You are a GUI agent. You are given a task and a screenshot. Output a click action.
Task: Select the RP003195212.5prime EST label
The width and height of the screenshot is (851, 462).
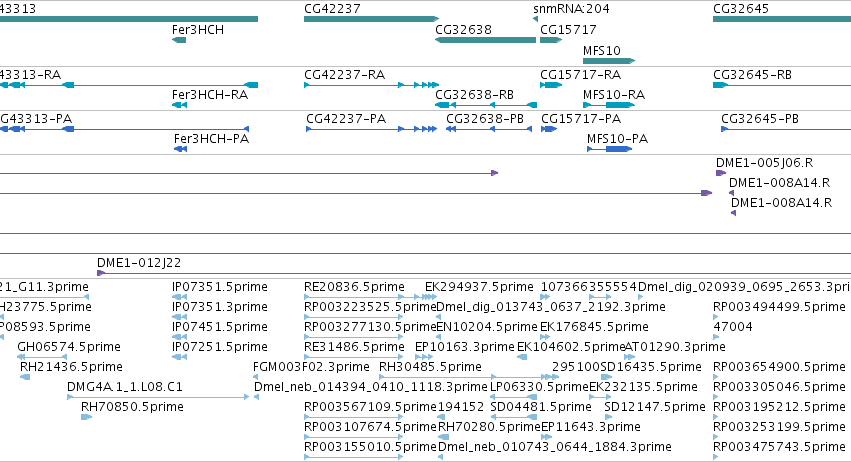pyautogui.click(x=779, y=407)
